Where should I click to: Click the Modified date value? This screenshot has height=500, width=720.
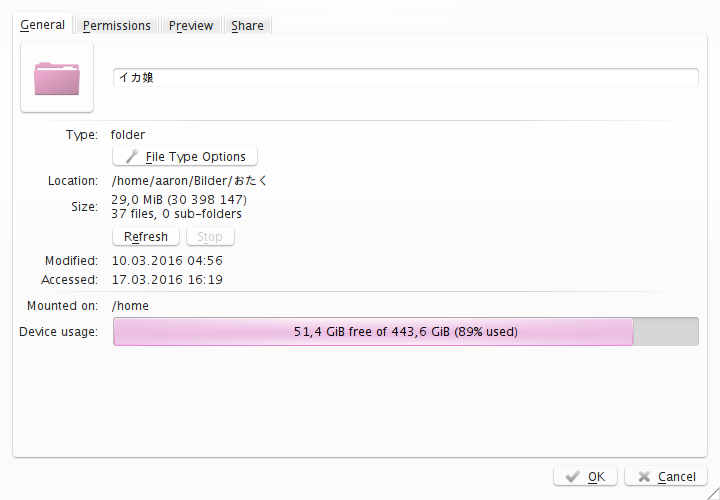(167, 260)
